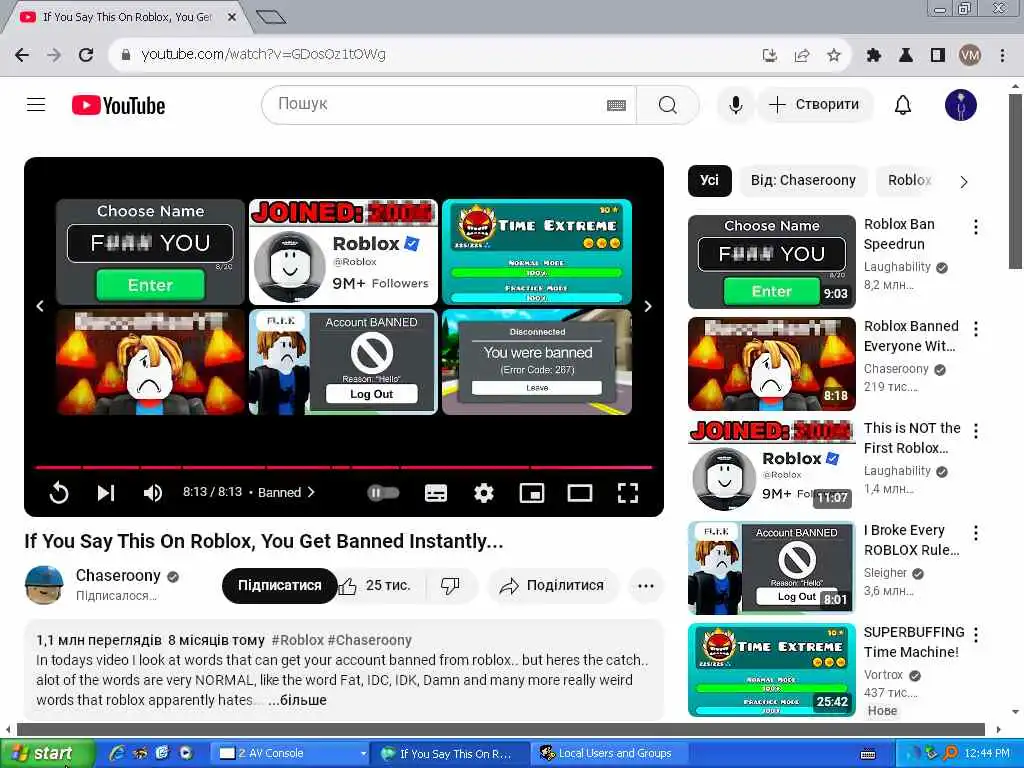This screenshot has width=1024, height=768.
Task: Switch to theater mode
Action: [x=580, y=493]
